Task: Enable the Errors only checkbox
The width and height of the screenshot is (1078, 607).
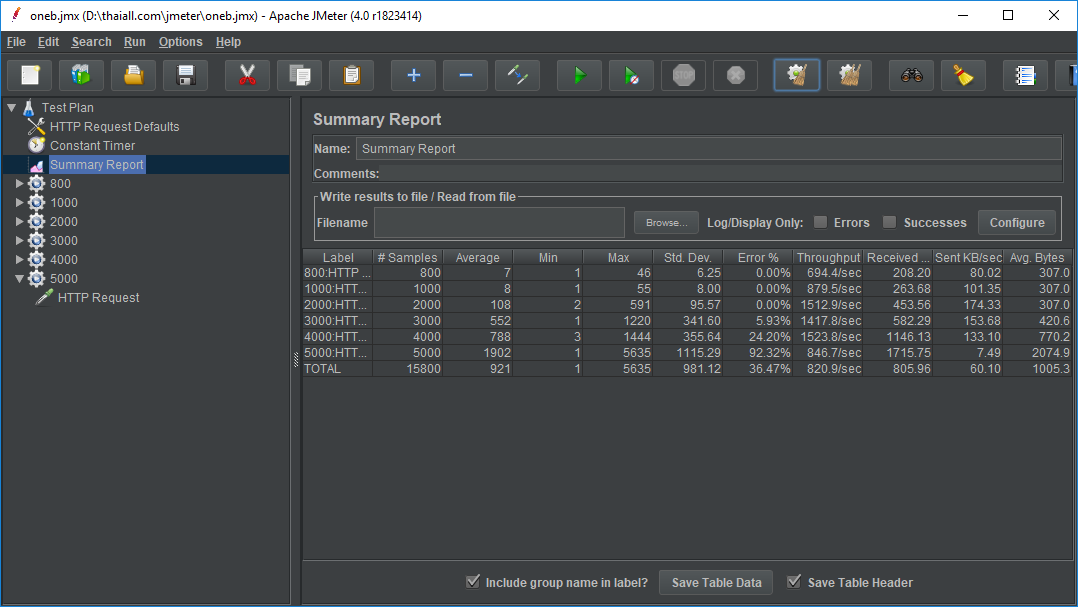Action: pos(820,222)
